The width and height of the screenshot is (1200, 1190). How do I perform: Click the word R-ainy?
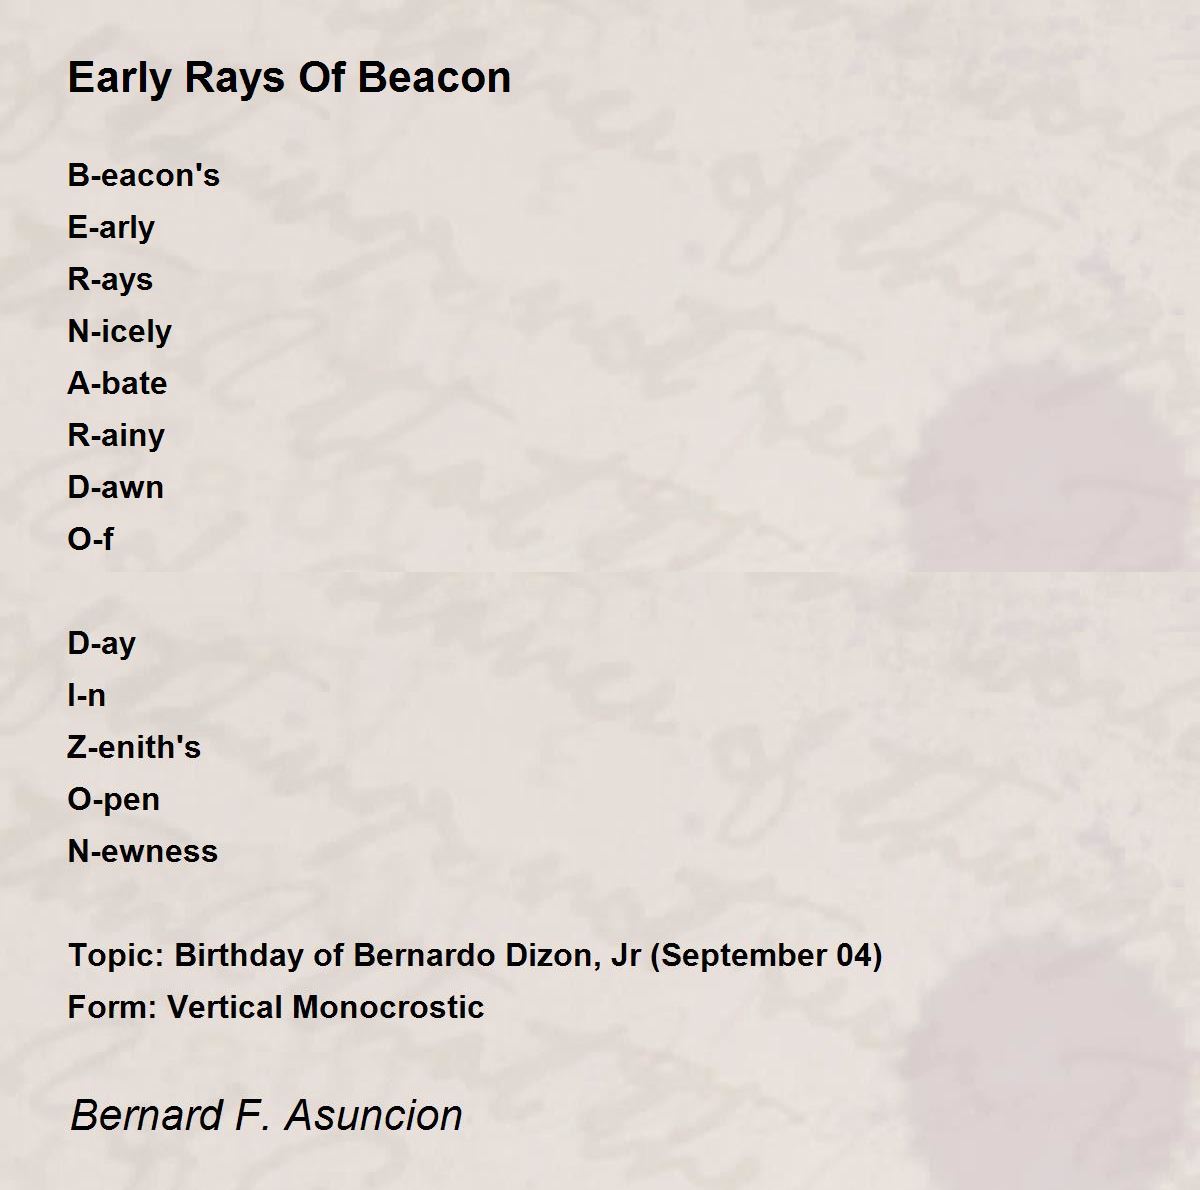116,436
